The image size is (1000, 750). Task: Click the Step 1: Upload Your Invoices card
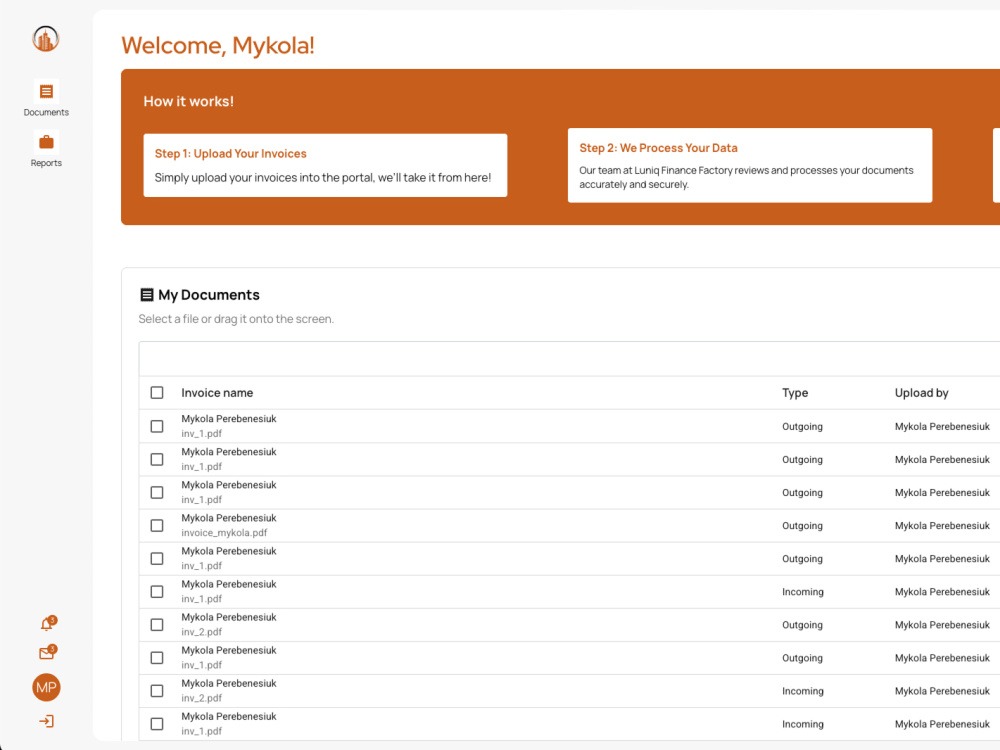click(325, 165)
